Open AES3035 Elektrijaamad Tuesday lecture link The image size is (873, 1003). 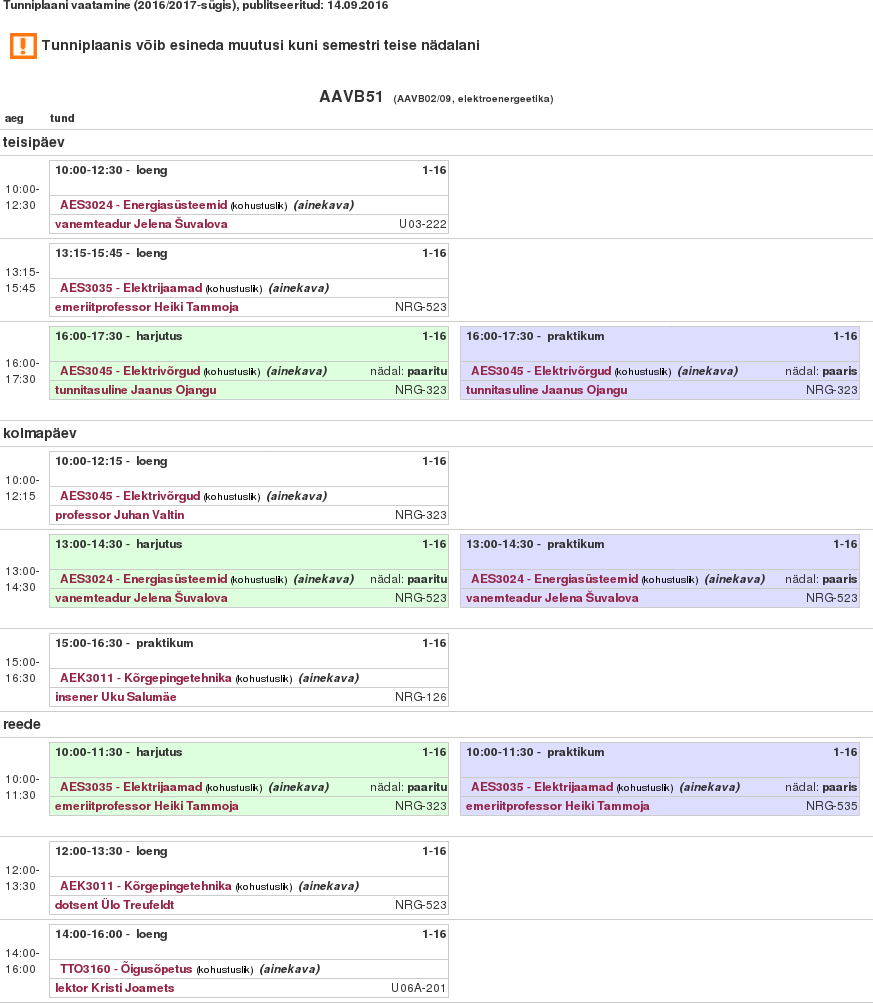click(131, 288)
